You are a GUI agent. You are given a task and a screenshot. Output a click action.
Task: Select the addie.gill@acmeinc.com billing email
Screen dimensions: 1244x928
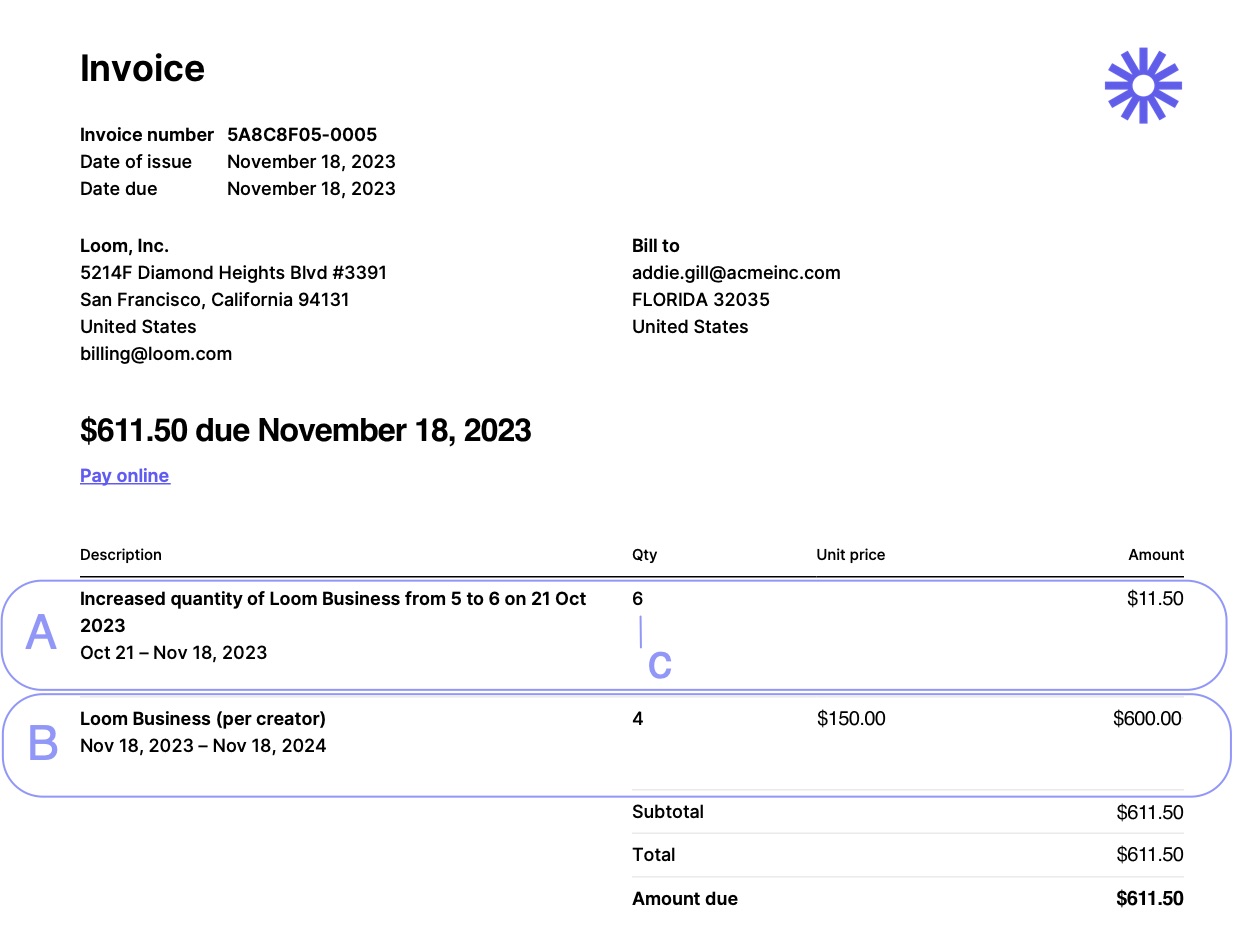[x=736, y=273]
